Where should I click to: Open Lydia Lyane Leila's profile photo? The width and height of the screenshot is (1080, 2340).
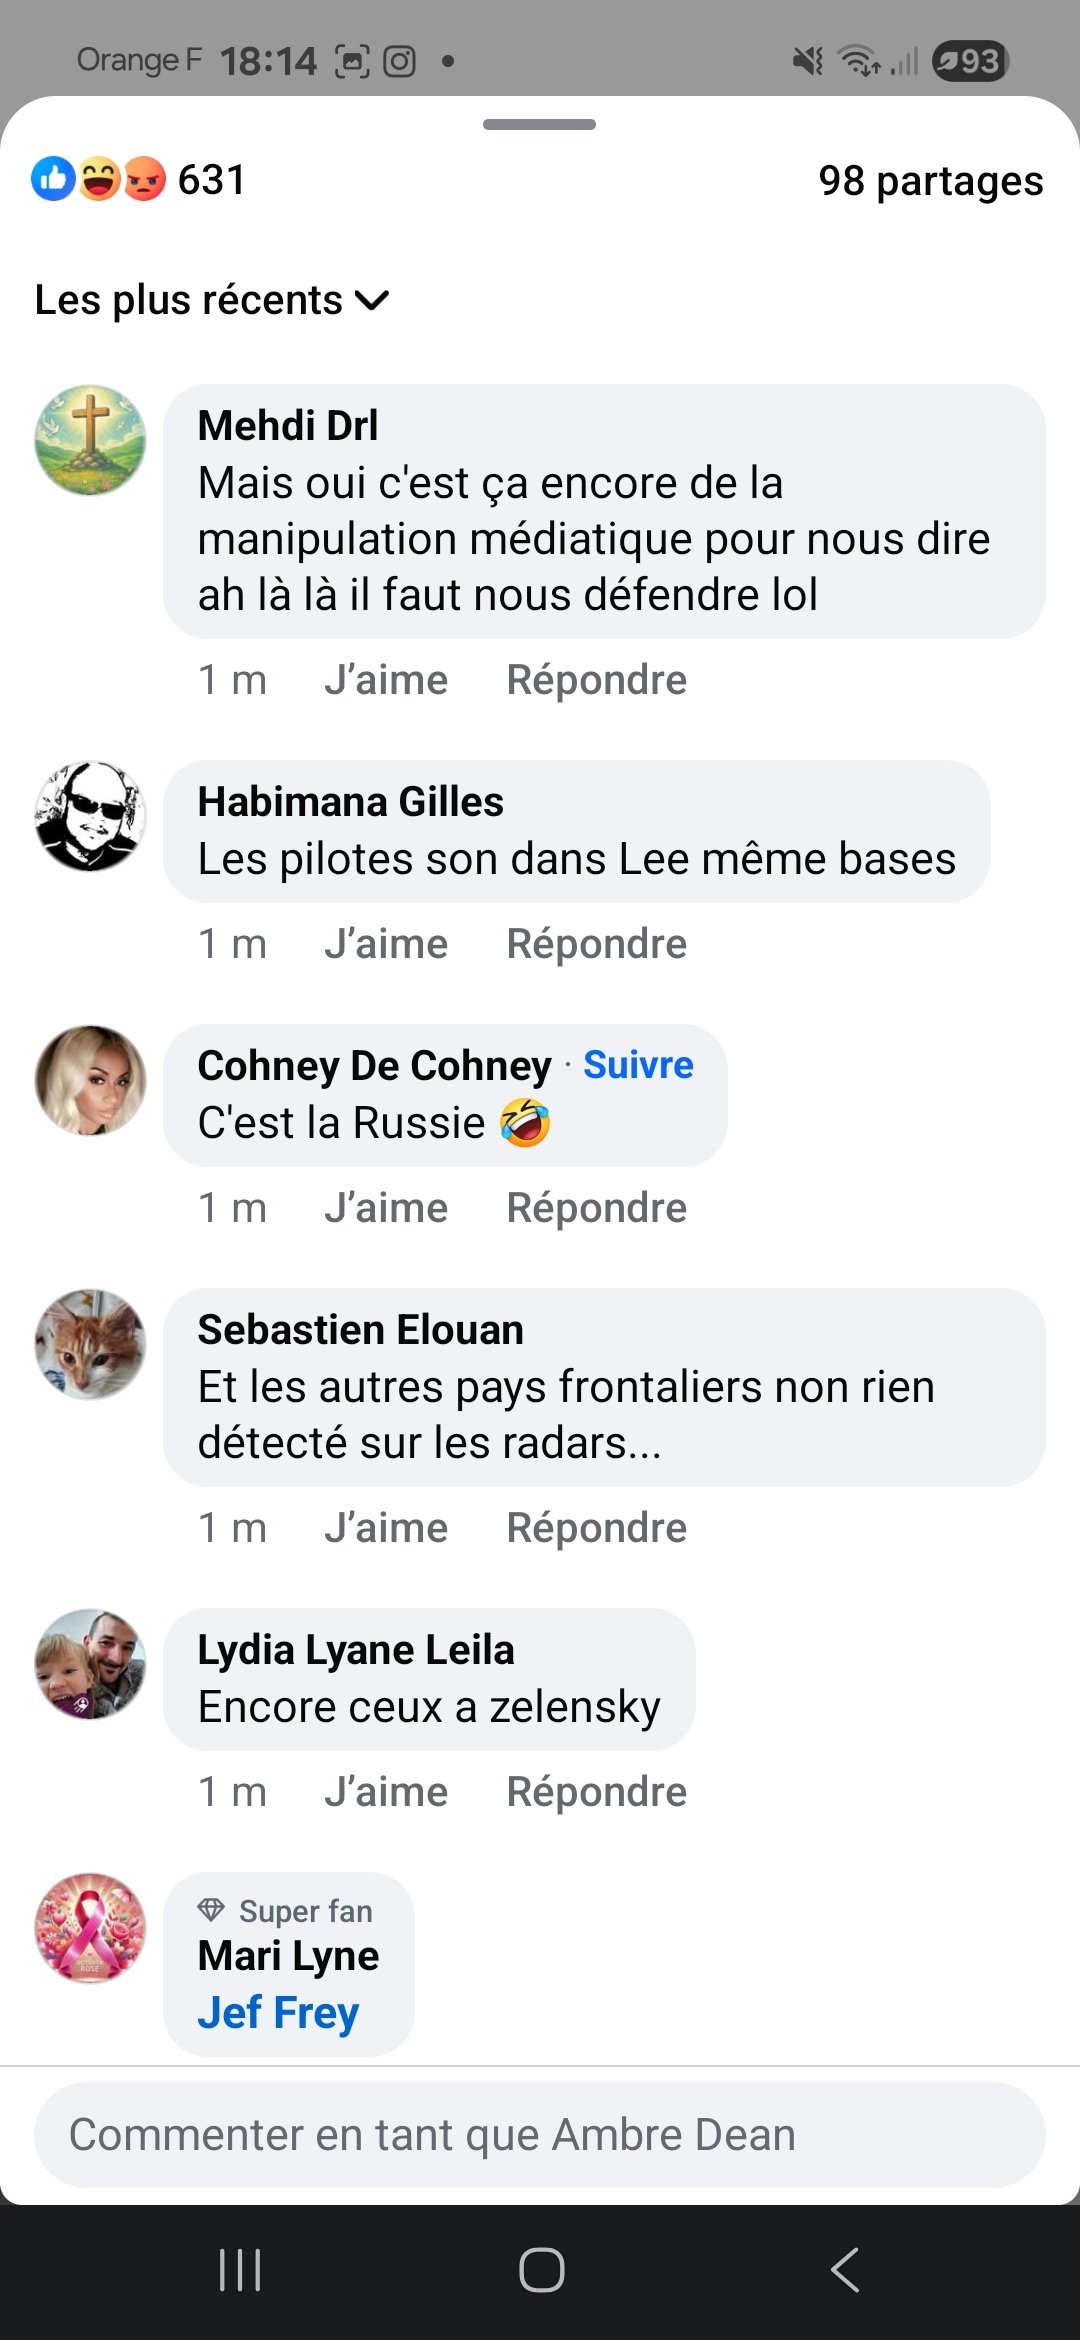90,1664
